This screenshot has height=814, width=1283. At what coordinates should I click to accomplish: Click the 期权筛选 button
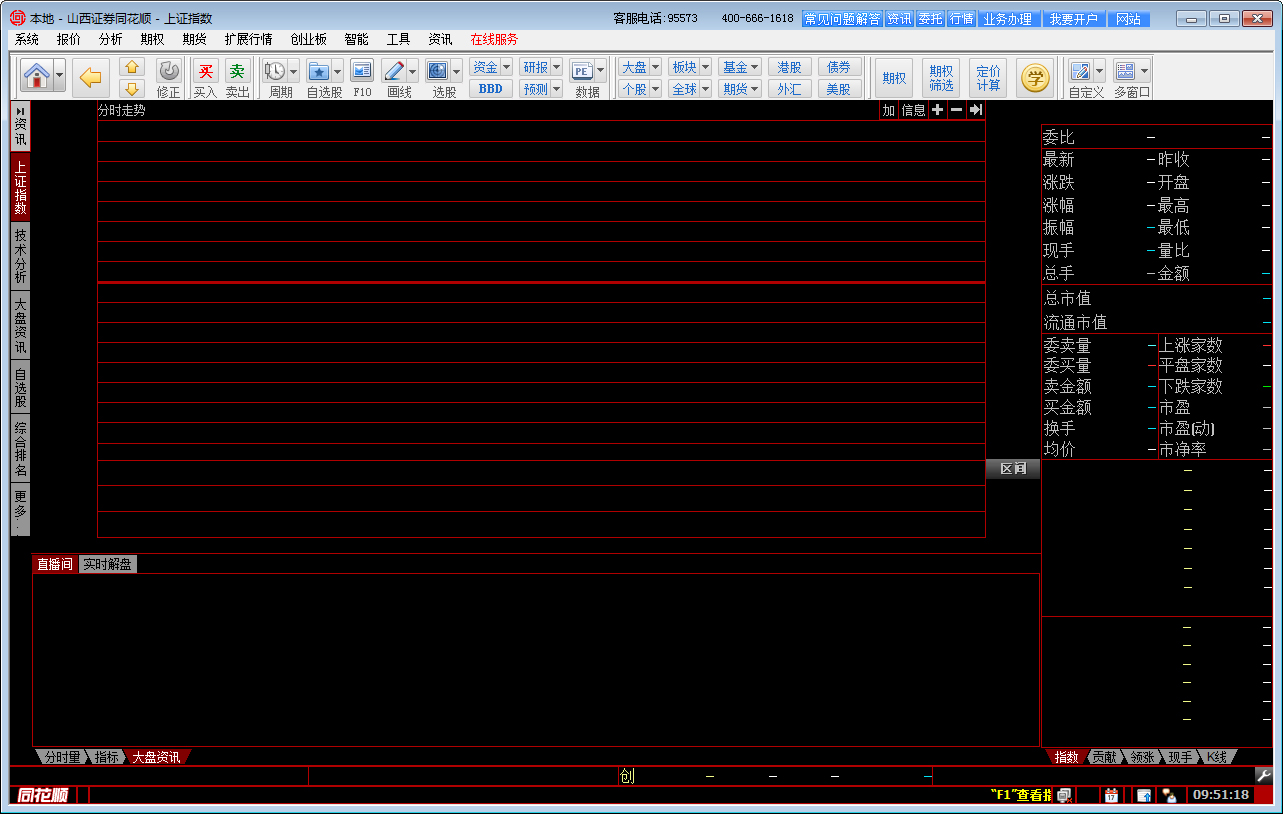[x=941, y=78]
